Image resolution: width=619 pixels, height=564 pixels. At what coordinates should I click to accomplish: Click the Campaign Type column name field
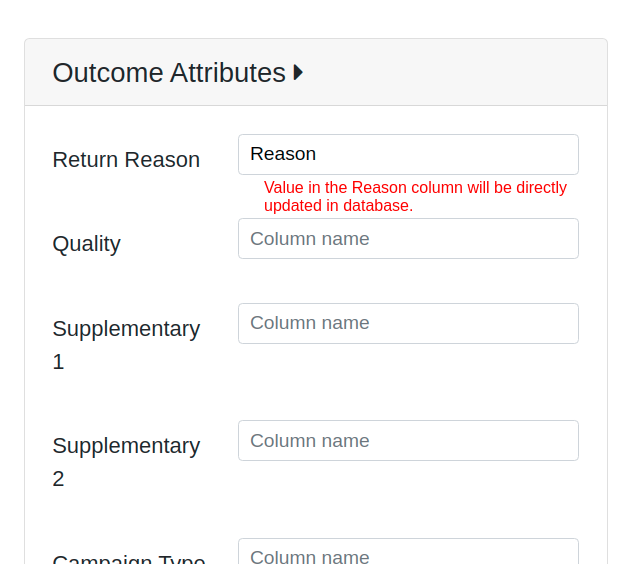coord(408,553)
